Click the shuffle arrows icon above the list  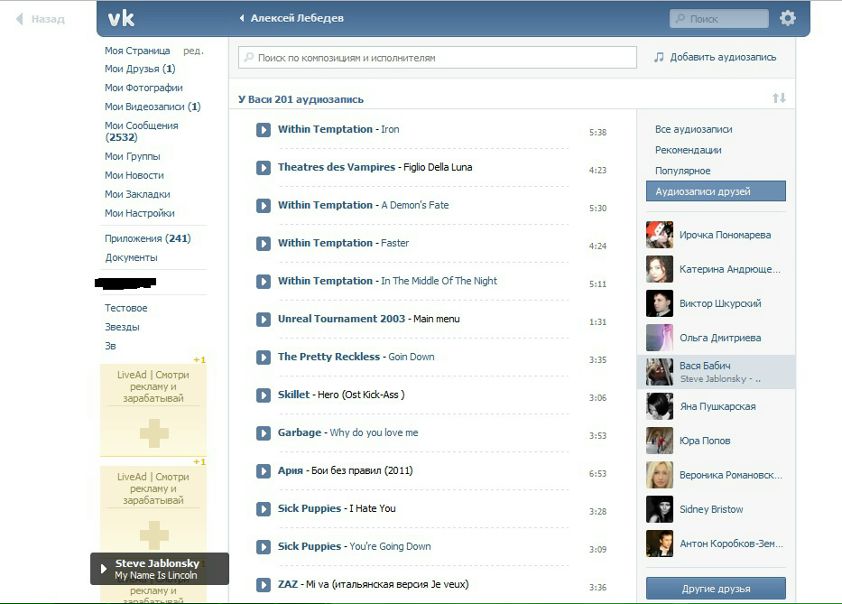(x=779, y=98)
